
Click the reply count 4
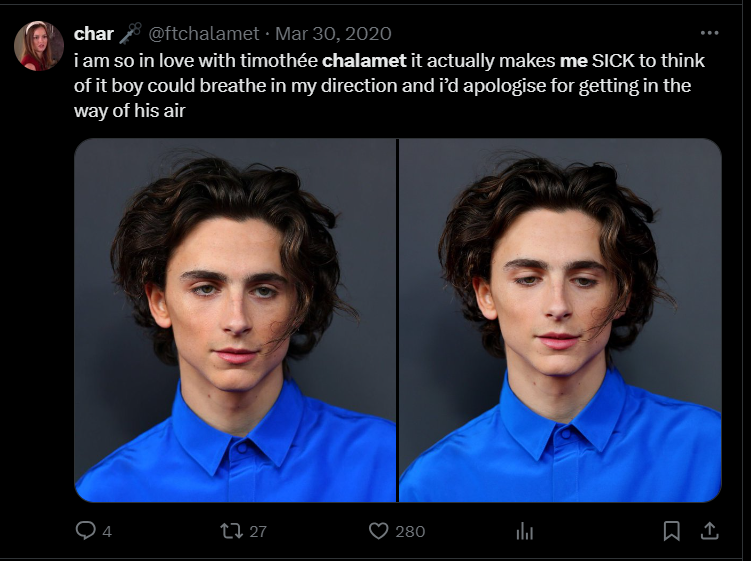coord(107,532)
